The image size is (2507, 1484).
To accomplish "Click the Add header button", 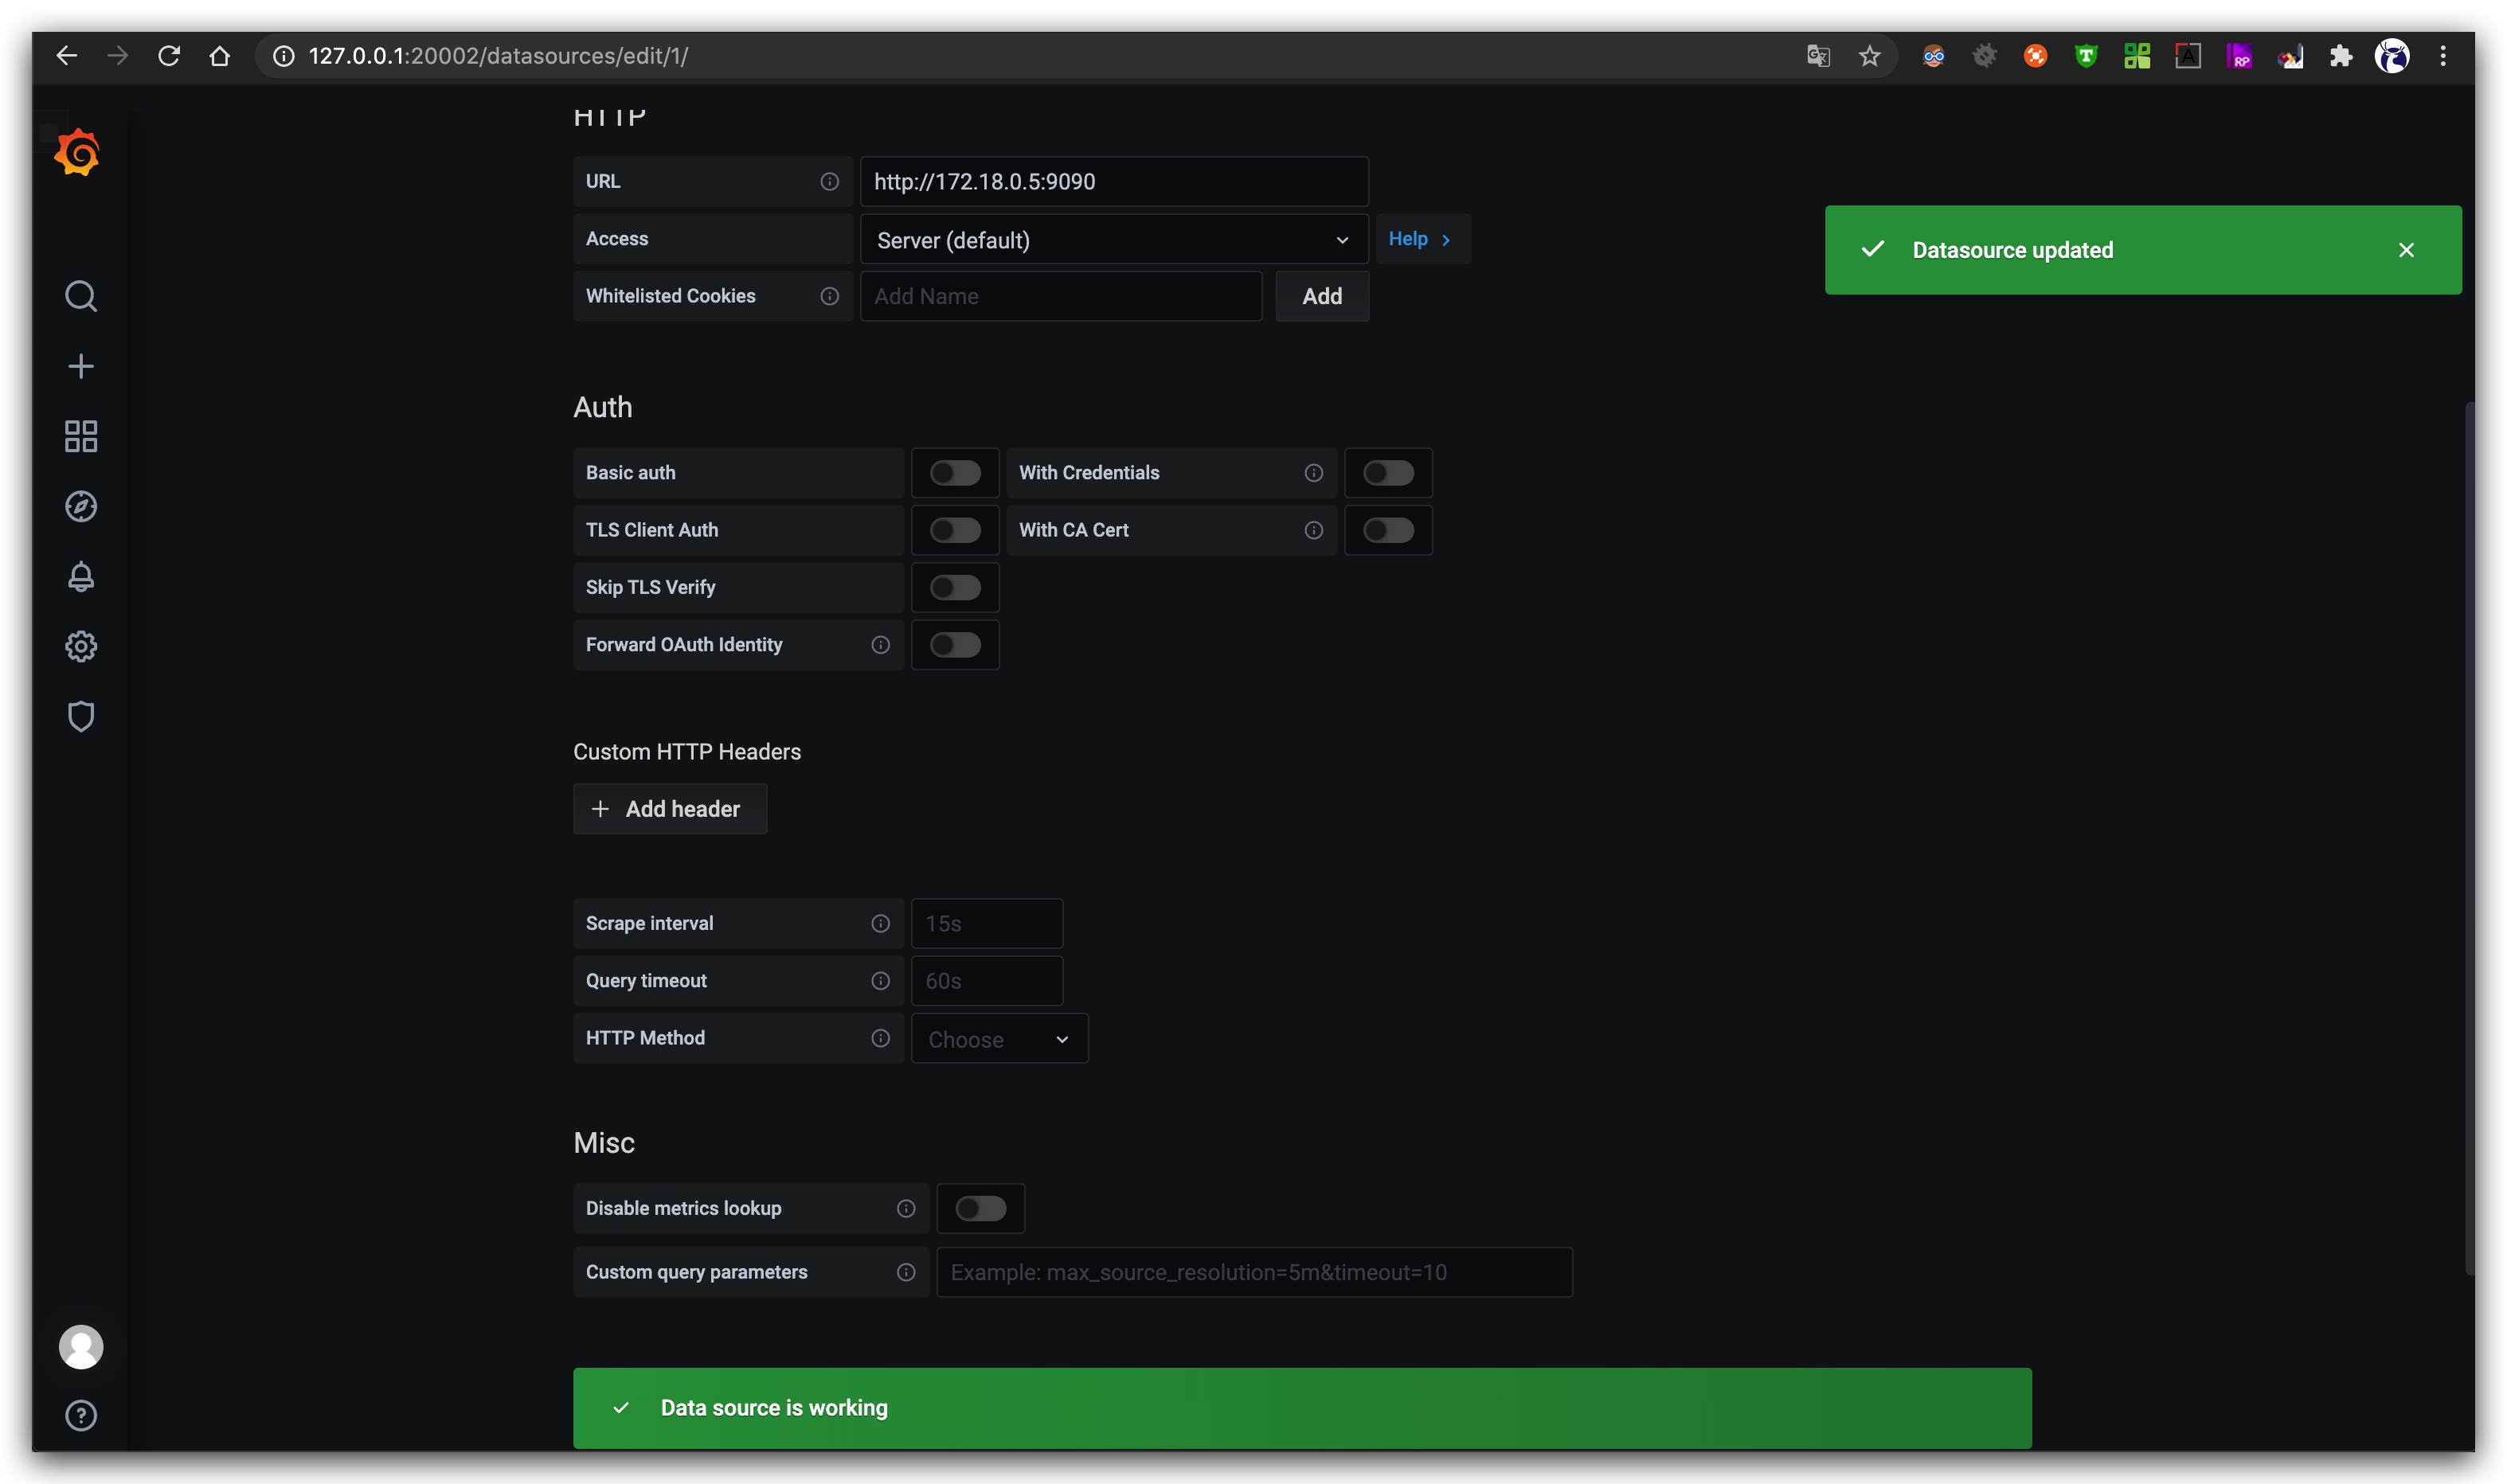I will [669, 809].
